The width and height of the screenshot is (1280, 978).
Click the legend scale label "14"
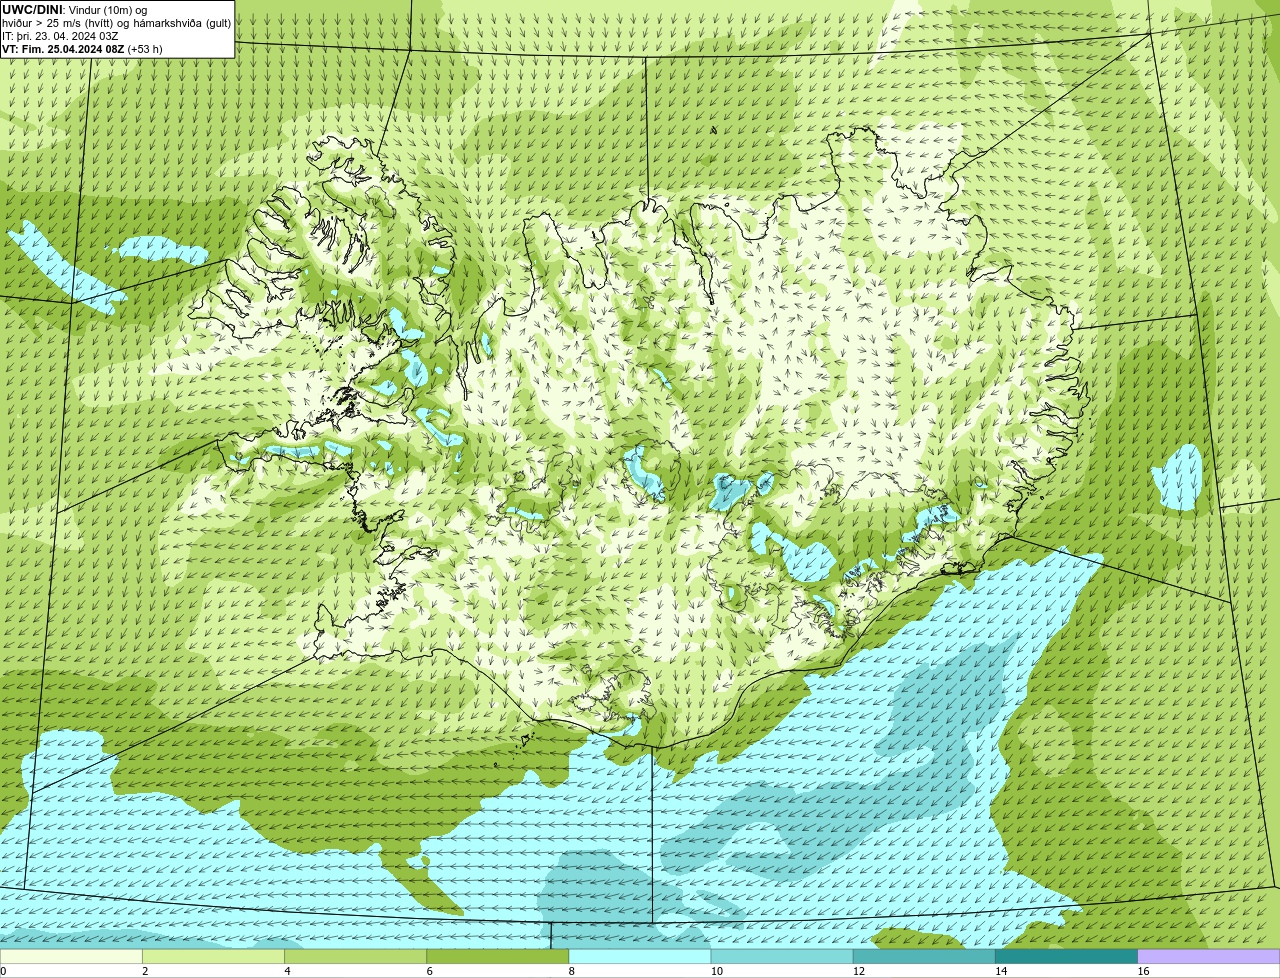pos(1000,971)
